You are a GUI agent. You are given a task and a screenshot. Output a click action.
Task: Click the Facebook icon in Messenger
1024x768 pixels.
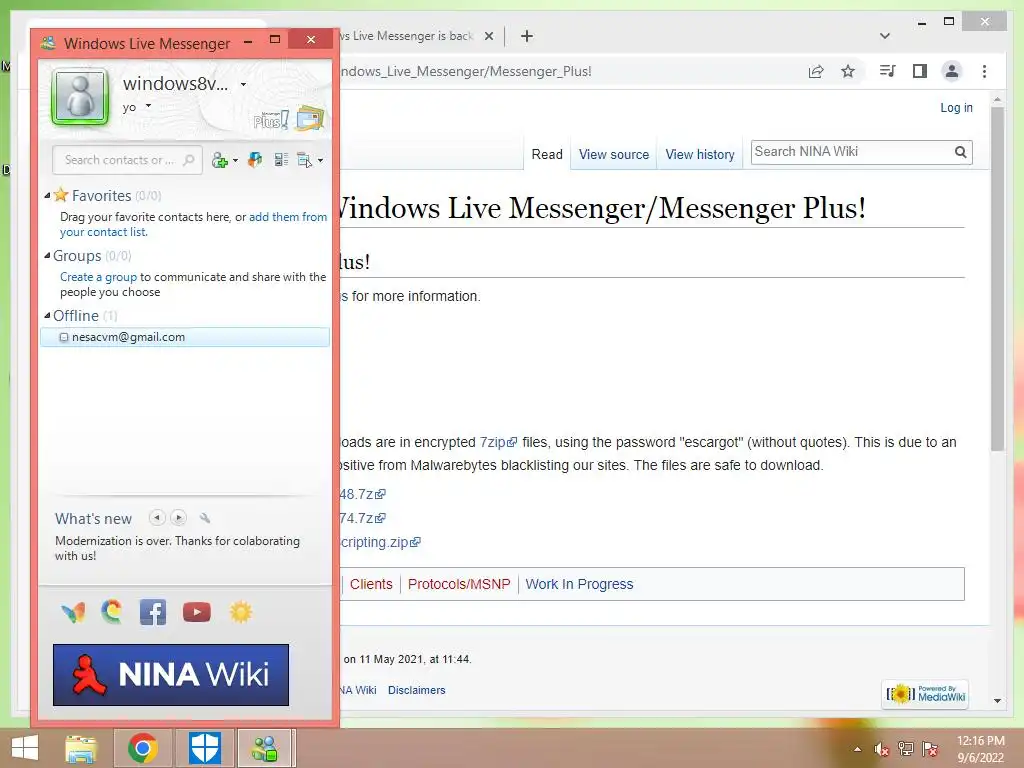(x=153, y=613)
